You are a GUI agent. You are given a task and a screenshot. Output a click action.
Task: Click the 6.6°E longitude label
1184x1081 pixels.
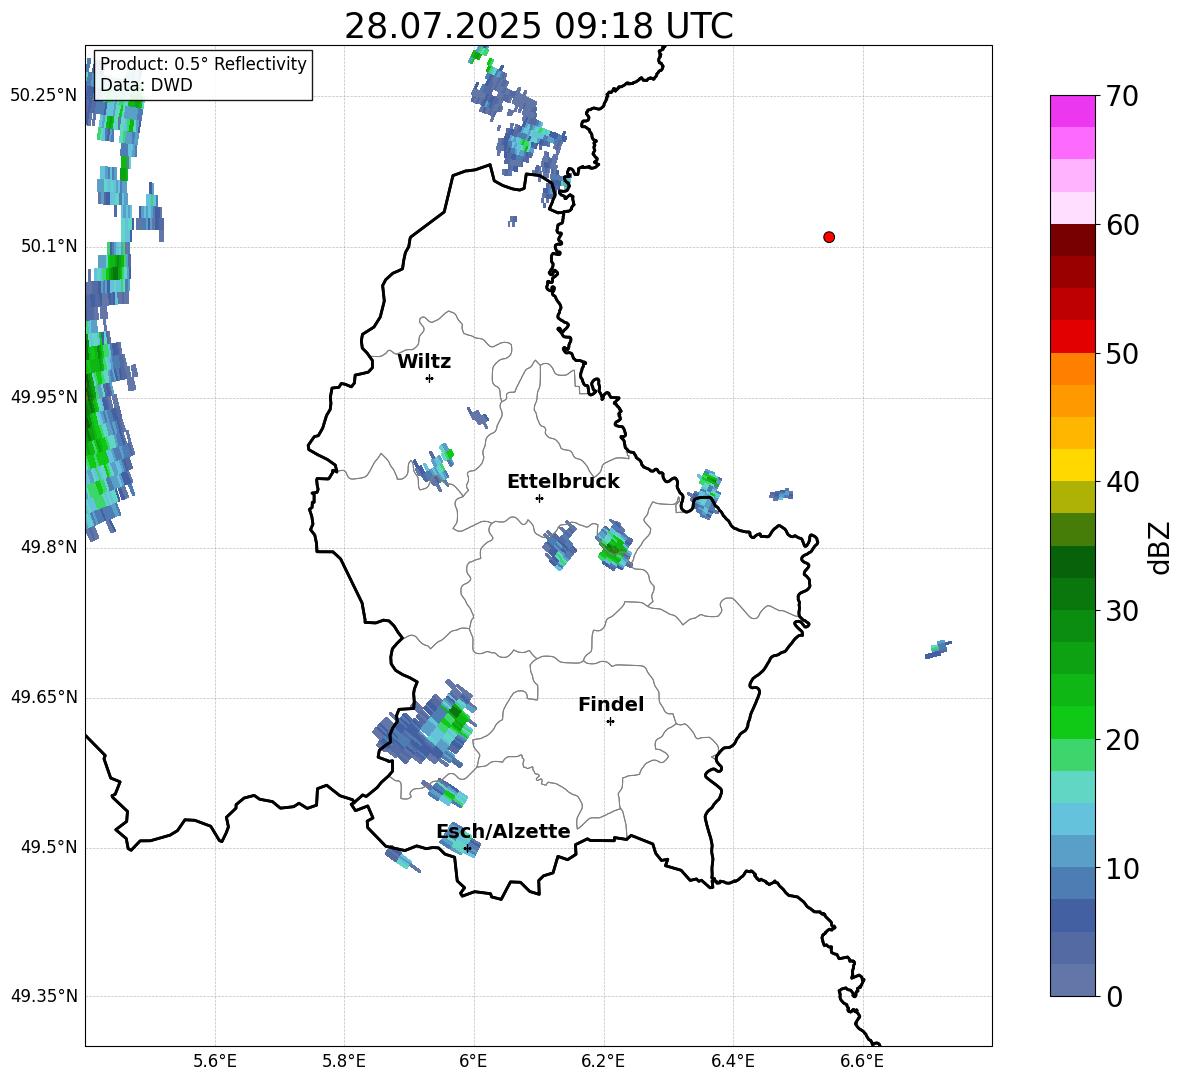coord(862,1061)
